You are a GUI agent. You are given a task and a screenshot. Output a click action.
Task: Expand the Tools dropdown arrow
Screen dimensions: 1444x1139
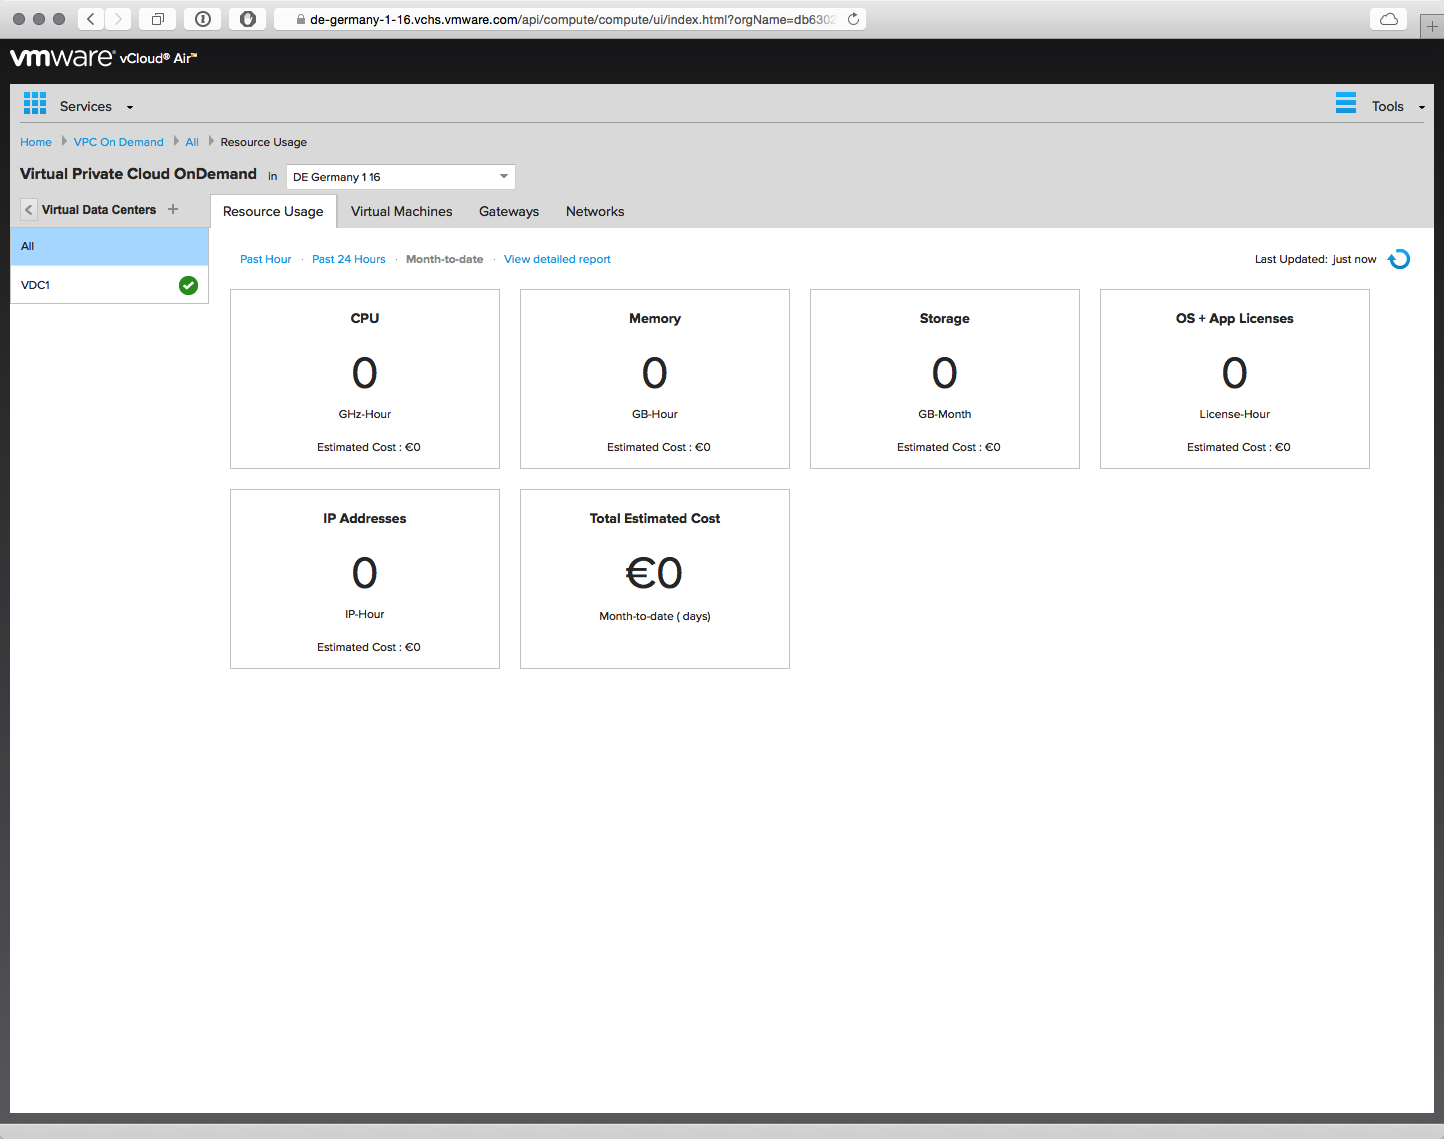[1421, 107]
